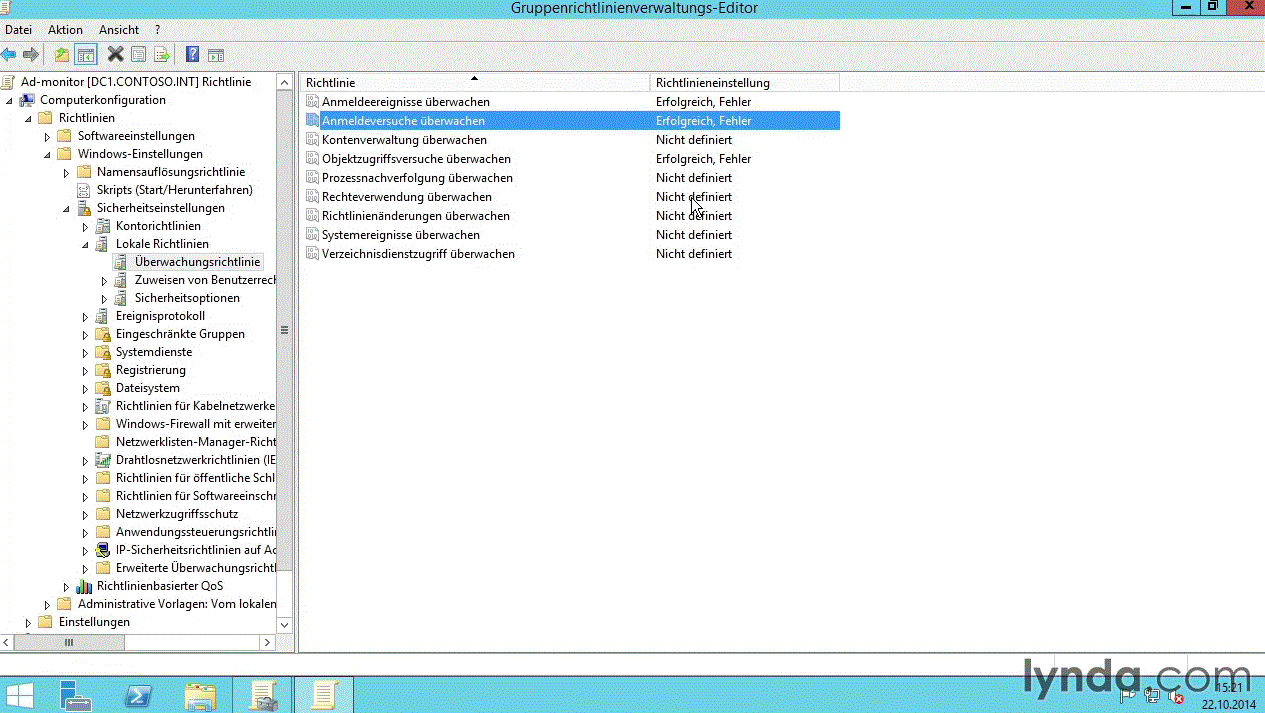Screen dimensions: 1265x713
Task: Click the Systemdienste folder icon
Action: [x=102, y=352]
